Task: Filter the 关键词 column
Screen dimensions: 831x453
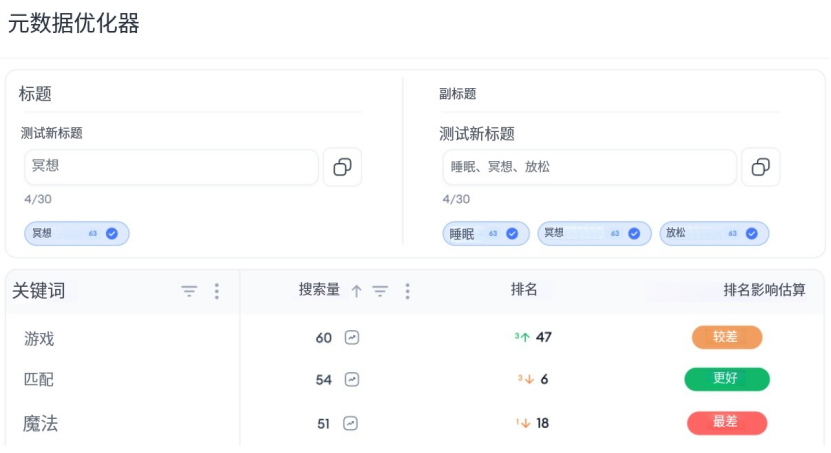Action: click(x=189, y=291)
